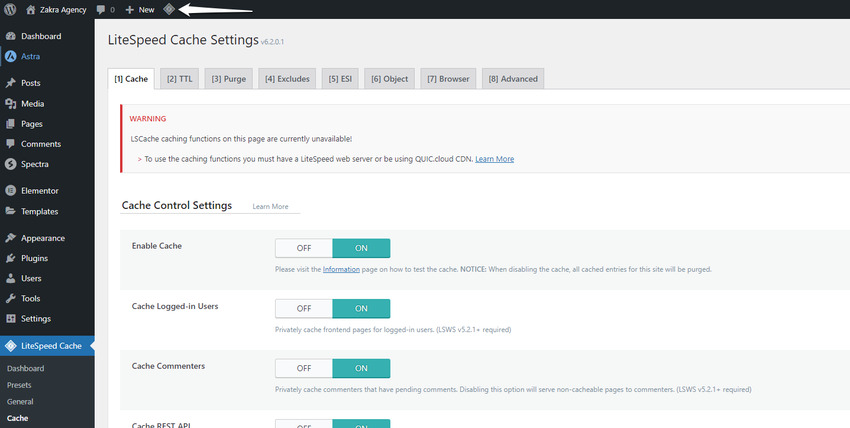This screenshot has height=428, width=850.
Task: Set Cache Logged-in Users to OFF
Action: tap(303, 308)
